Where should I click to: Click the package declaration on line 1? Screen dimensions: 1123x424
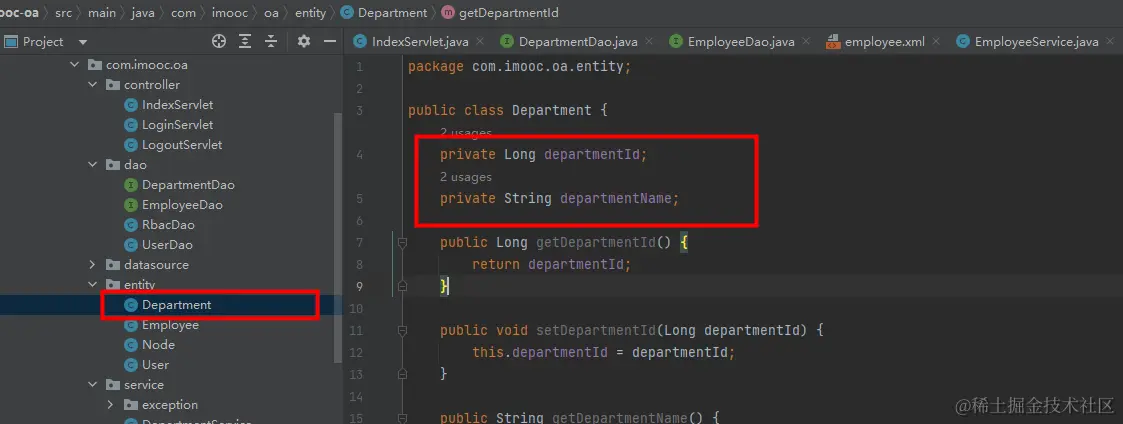pos(519,67)
